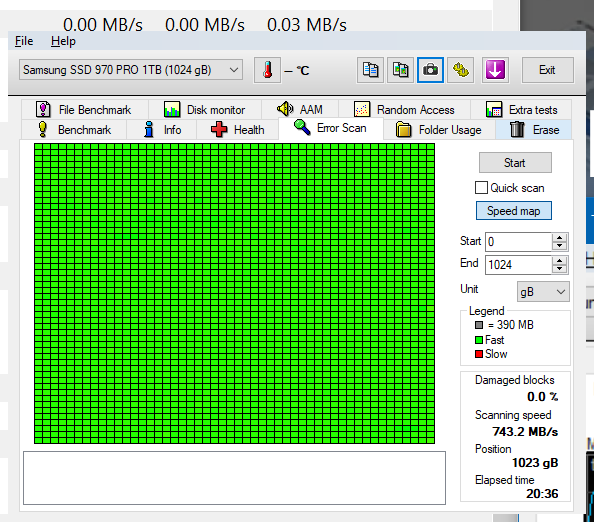The width and height of the screenshot is (594, 522).
Task: Switch to the Disk monitor tab
Action: [205, 110]
